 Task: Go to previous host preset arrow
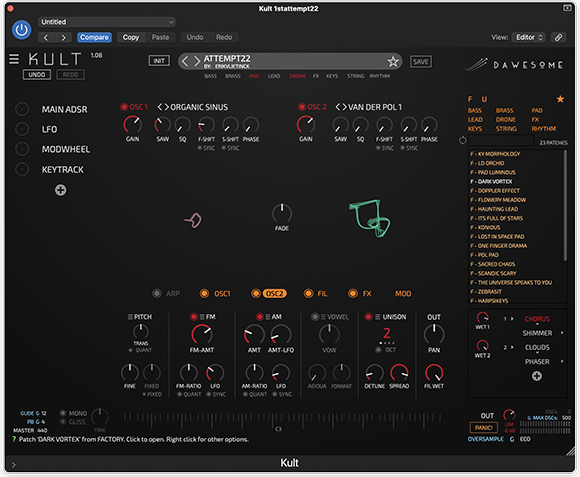[x=46, y=37]
